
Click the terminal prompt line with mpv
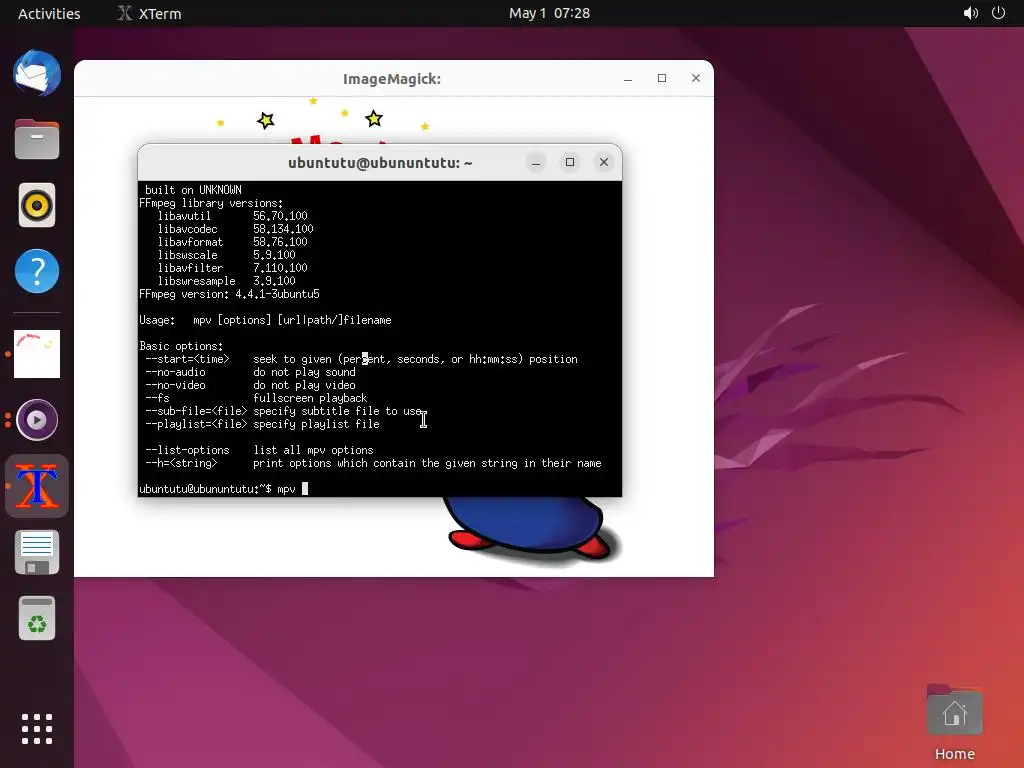click(223, 489)
